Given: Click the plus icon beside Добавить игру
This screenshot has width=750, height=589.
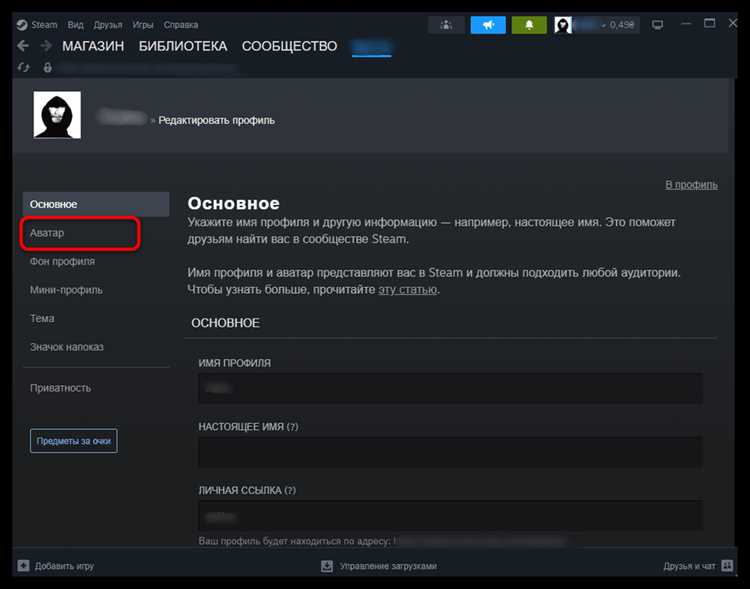Looking at the screenshot, I should 23,566.
